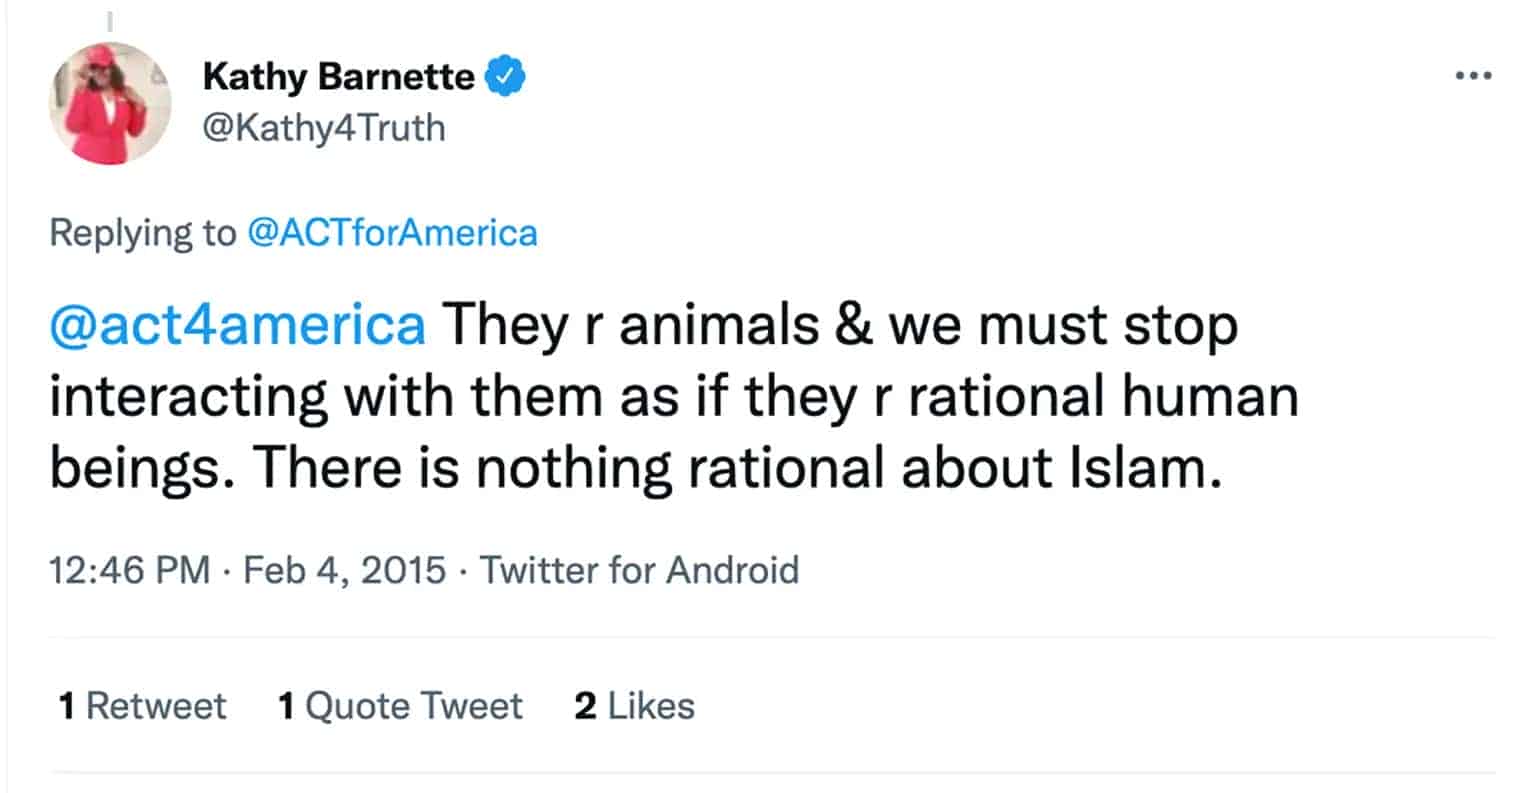Image resolution: width=1536 pixels, height=793 pixels.
Task: View the 1 Retweet list
Action: [x=142, y=706]
